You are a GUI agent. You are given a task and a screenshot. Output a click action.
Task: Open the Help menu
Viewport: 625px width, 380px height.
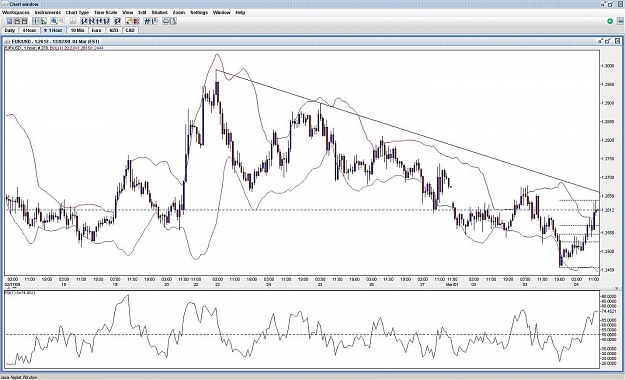(240, 12)
